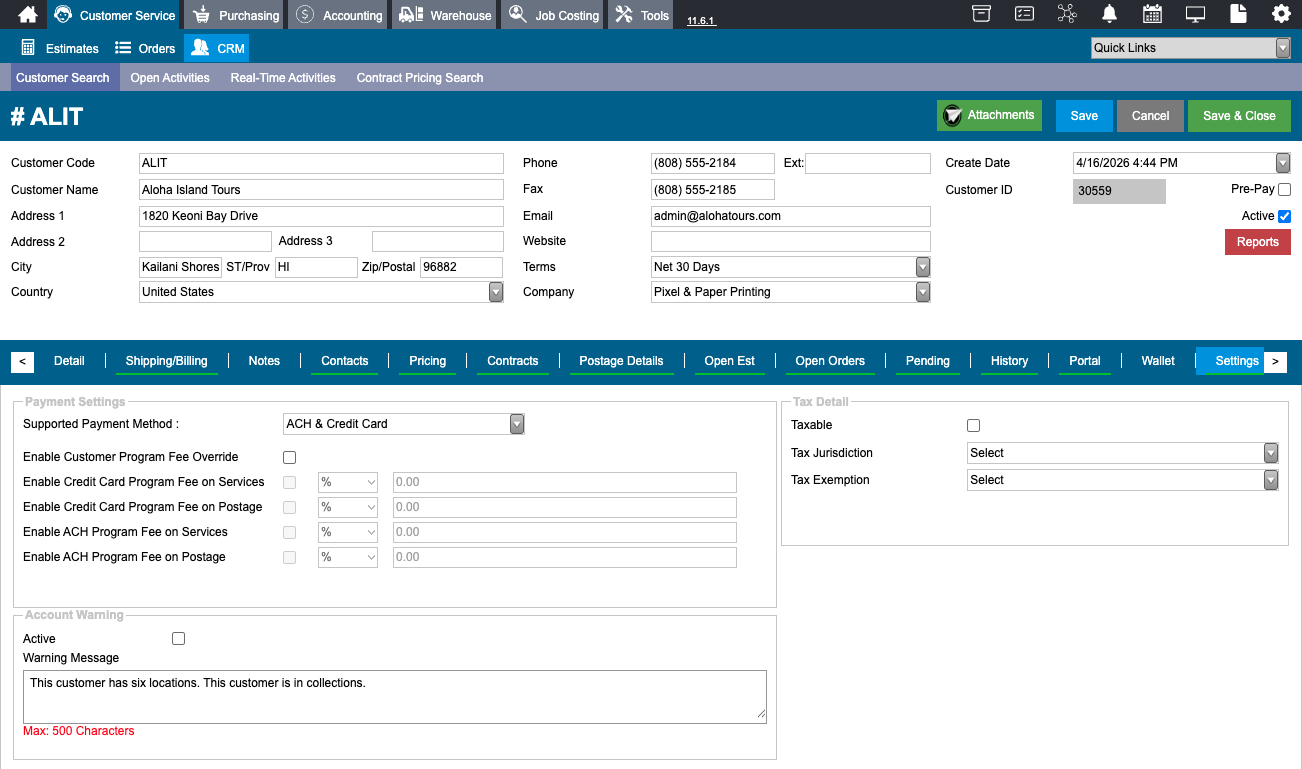Tick the Account Warning Active checkbox
Viewport: 1302px width, 769px height.
pyautogui.click(x=178, y=638)
